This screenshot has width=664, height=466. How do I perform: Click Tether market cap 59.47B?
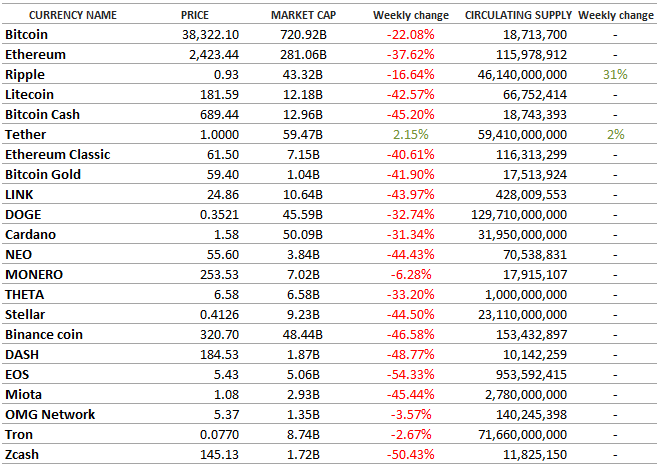303,135
